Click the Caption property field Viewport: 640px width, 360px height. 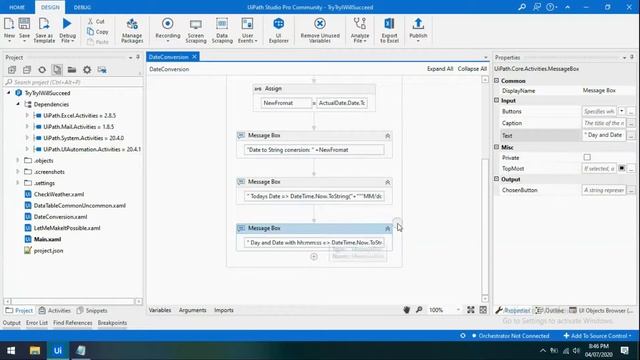tap(604, 123)
